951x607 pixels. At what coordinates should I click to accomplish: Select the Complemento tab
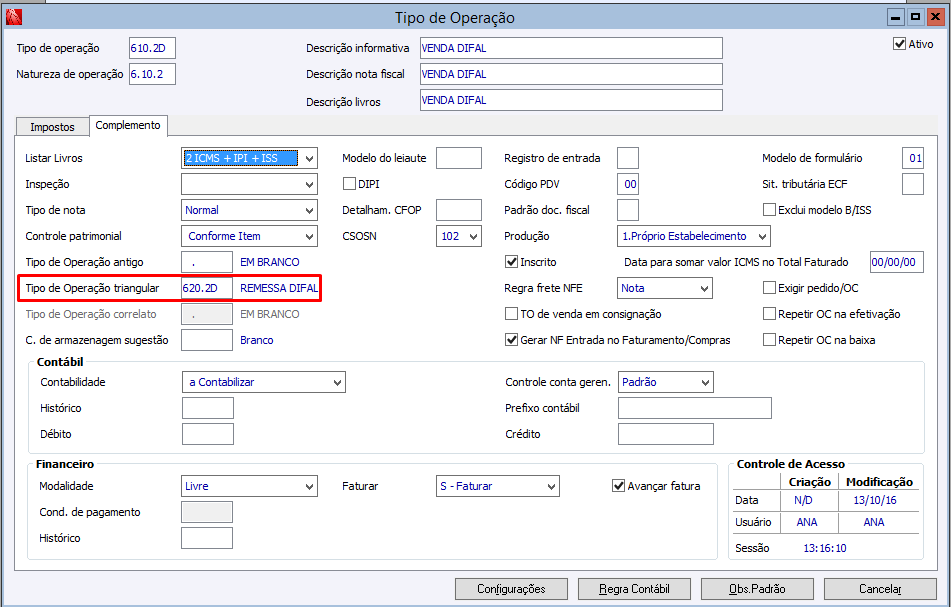click(x=128, y=126)
